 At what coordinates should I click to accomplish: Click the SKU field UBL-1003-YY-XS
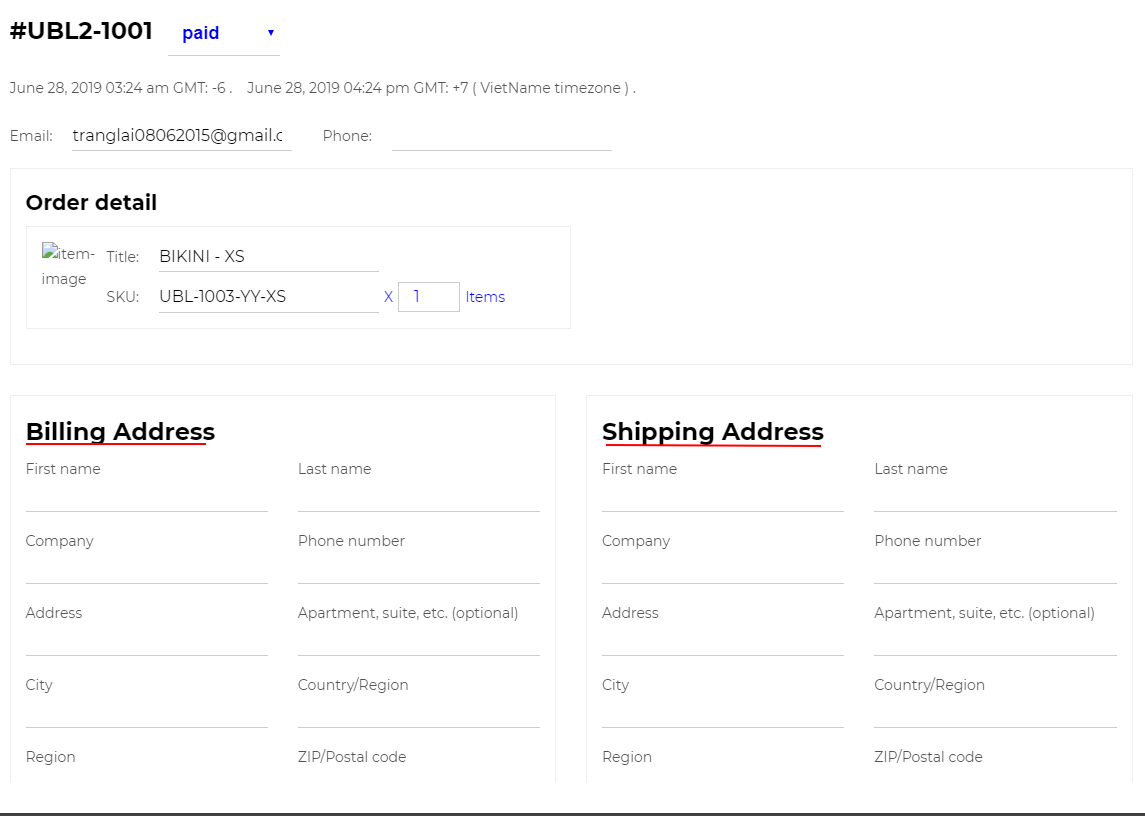click(x=268, y=297)
